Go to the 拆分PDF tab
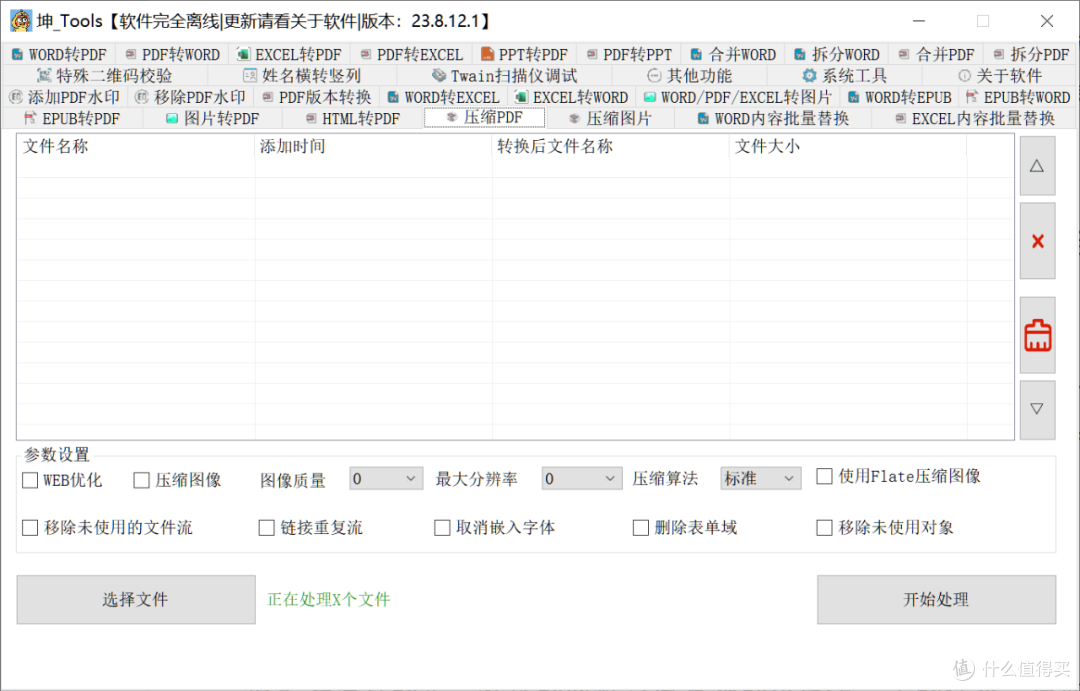This screenshot has width=1080, height=691. pyautogui.click(x=1030, y=54)
